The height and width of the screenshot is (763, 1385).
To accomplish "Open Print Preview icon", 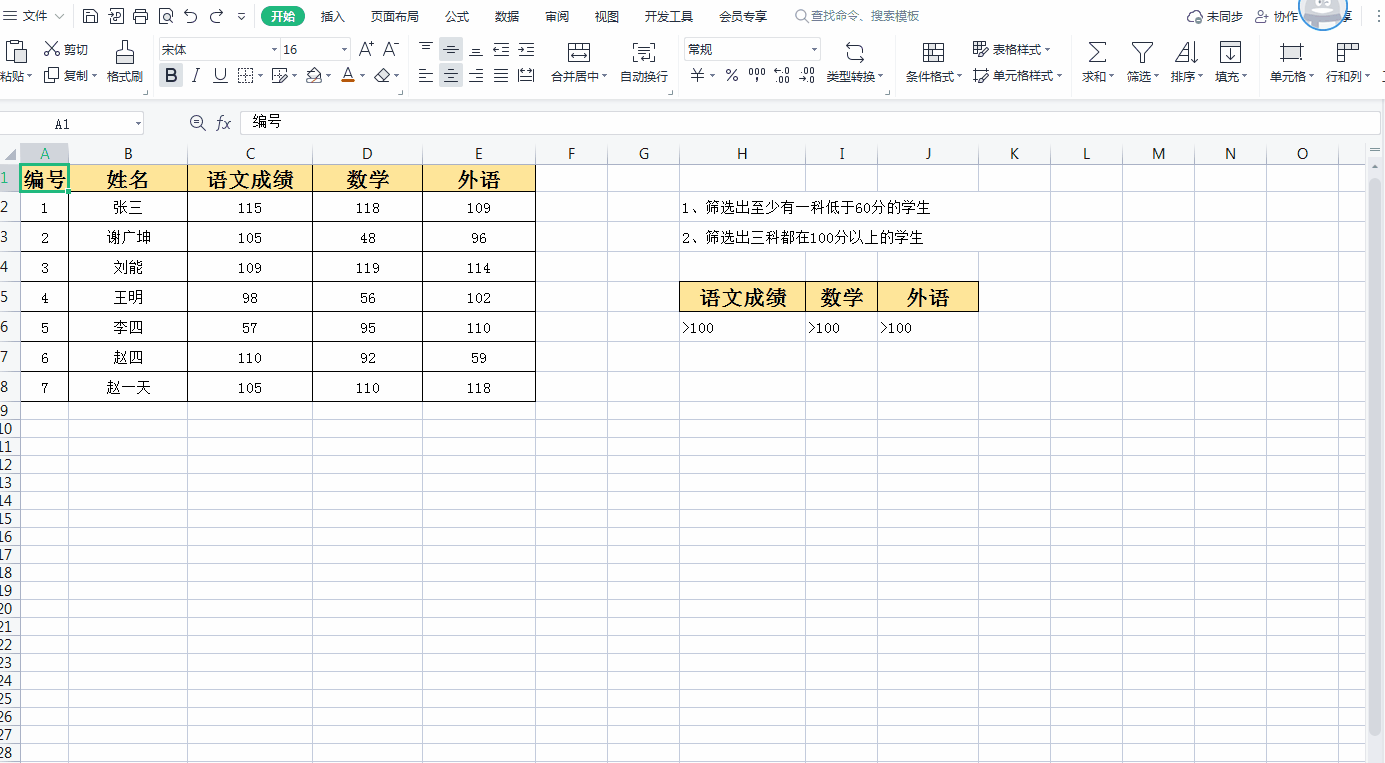I will pyautogui.click(x=165, y=16).
